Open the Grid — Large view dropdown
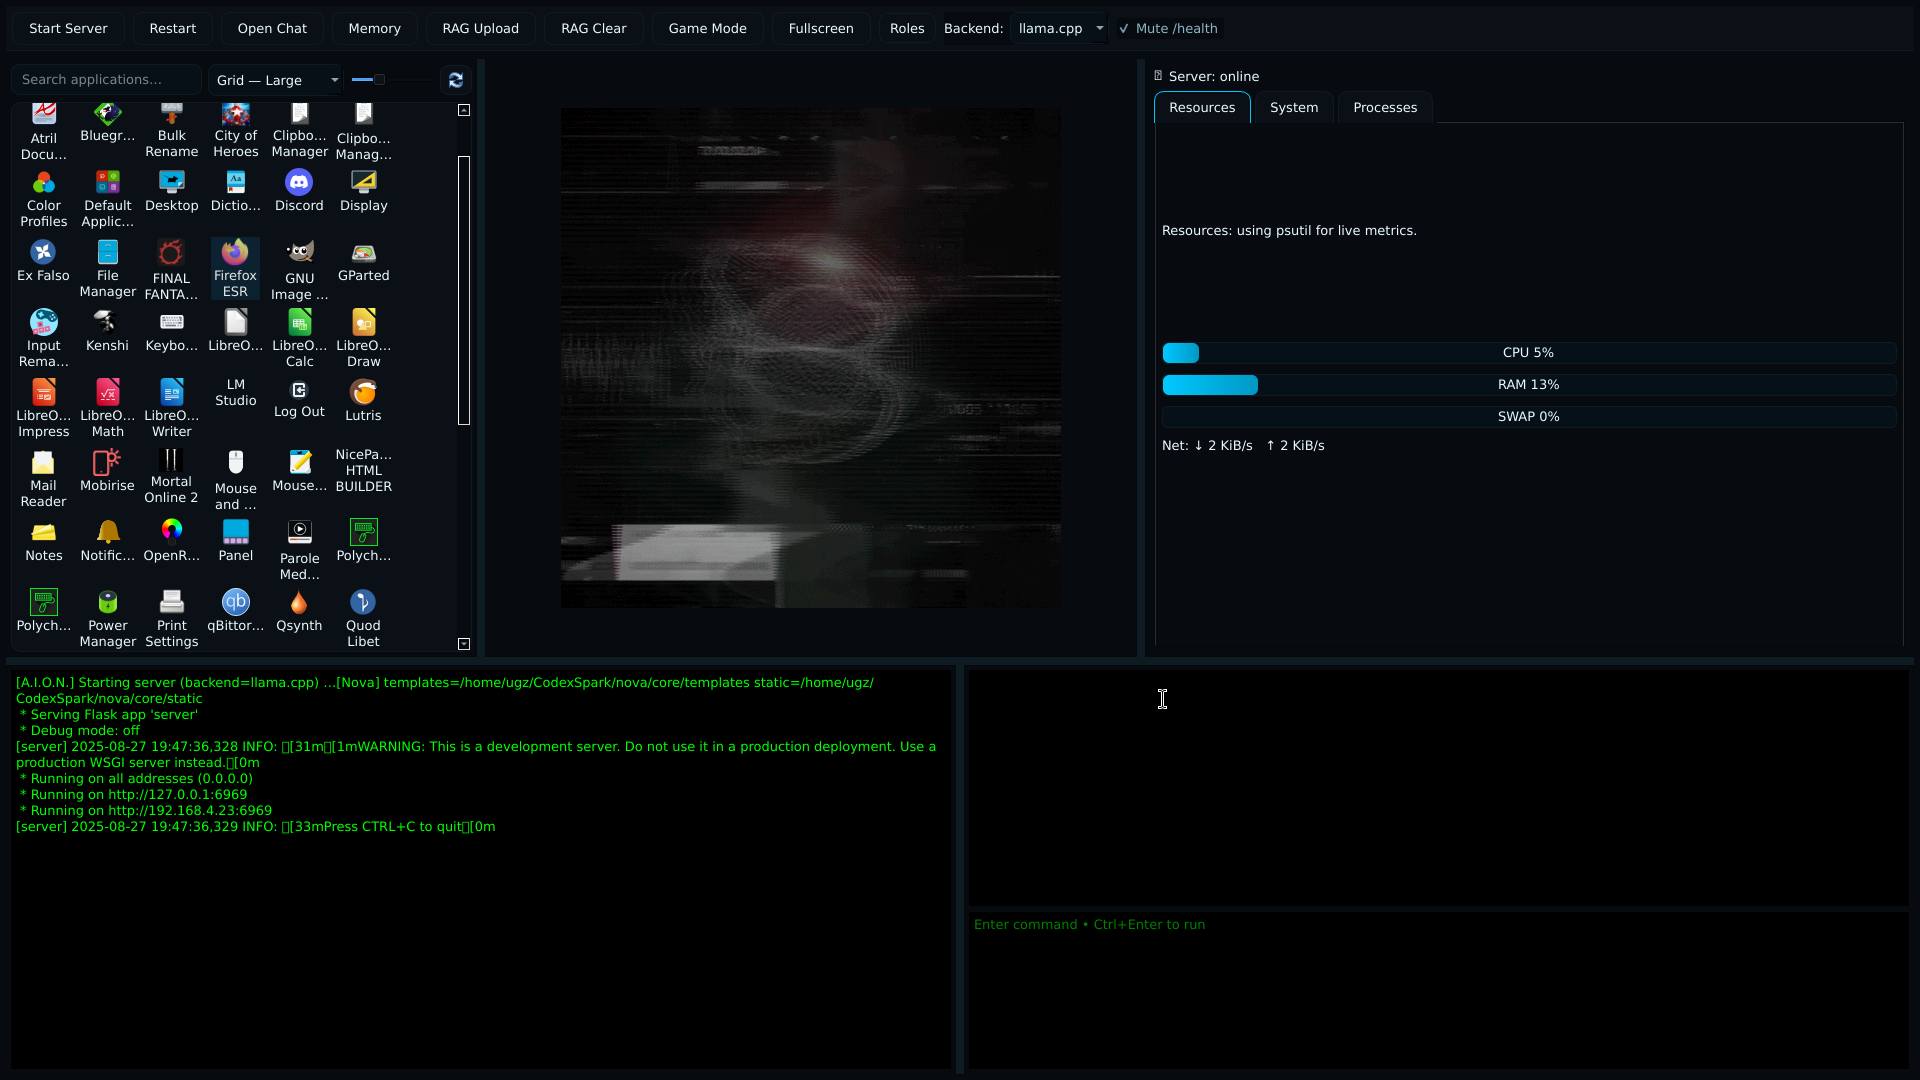The width and height of the screenshot is (1920, 1080). [276, 80]
